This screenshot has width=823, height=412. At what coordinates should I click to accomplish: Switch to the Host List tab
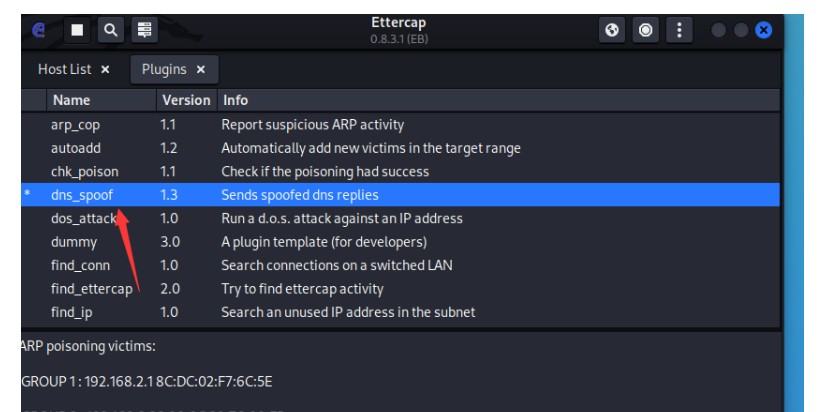coord(64,70)
